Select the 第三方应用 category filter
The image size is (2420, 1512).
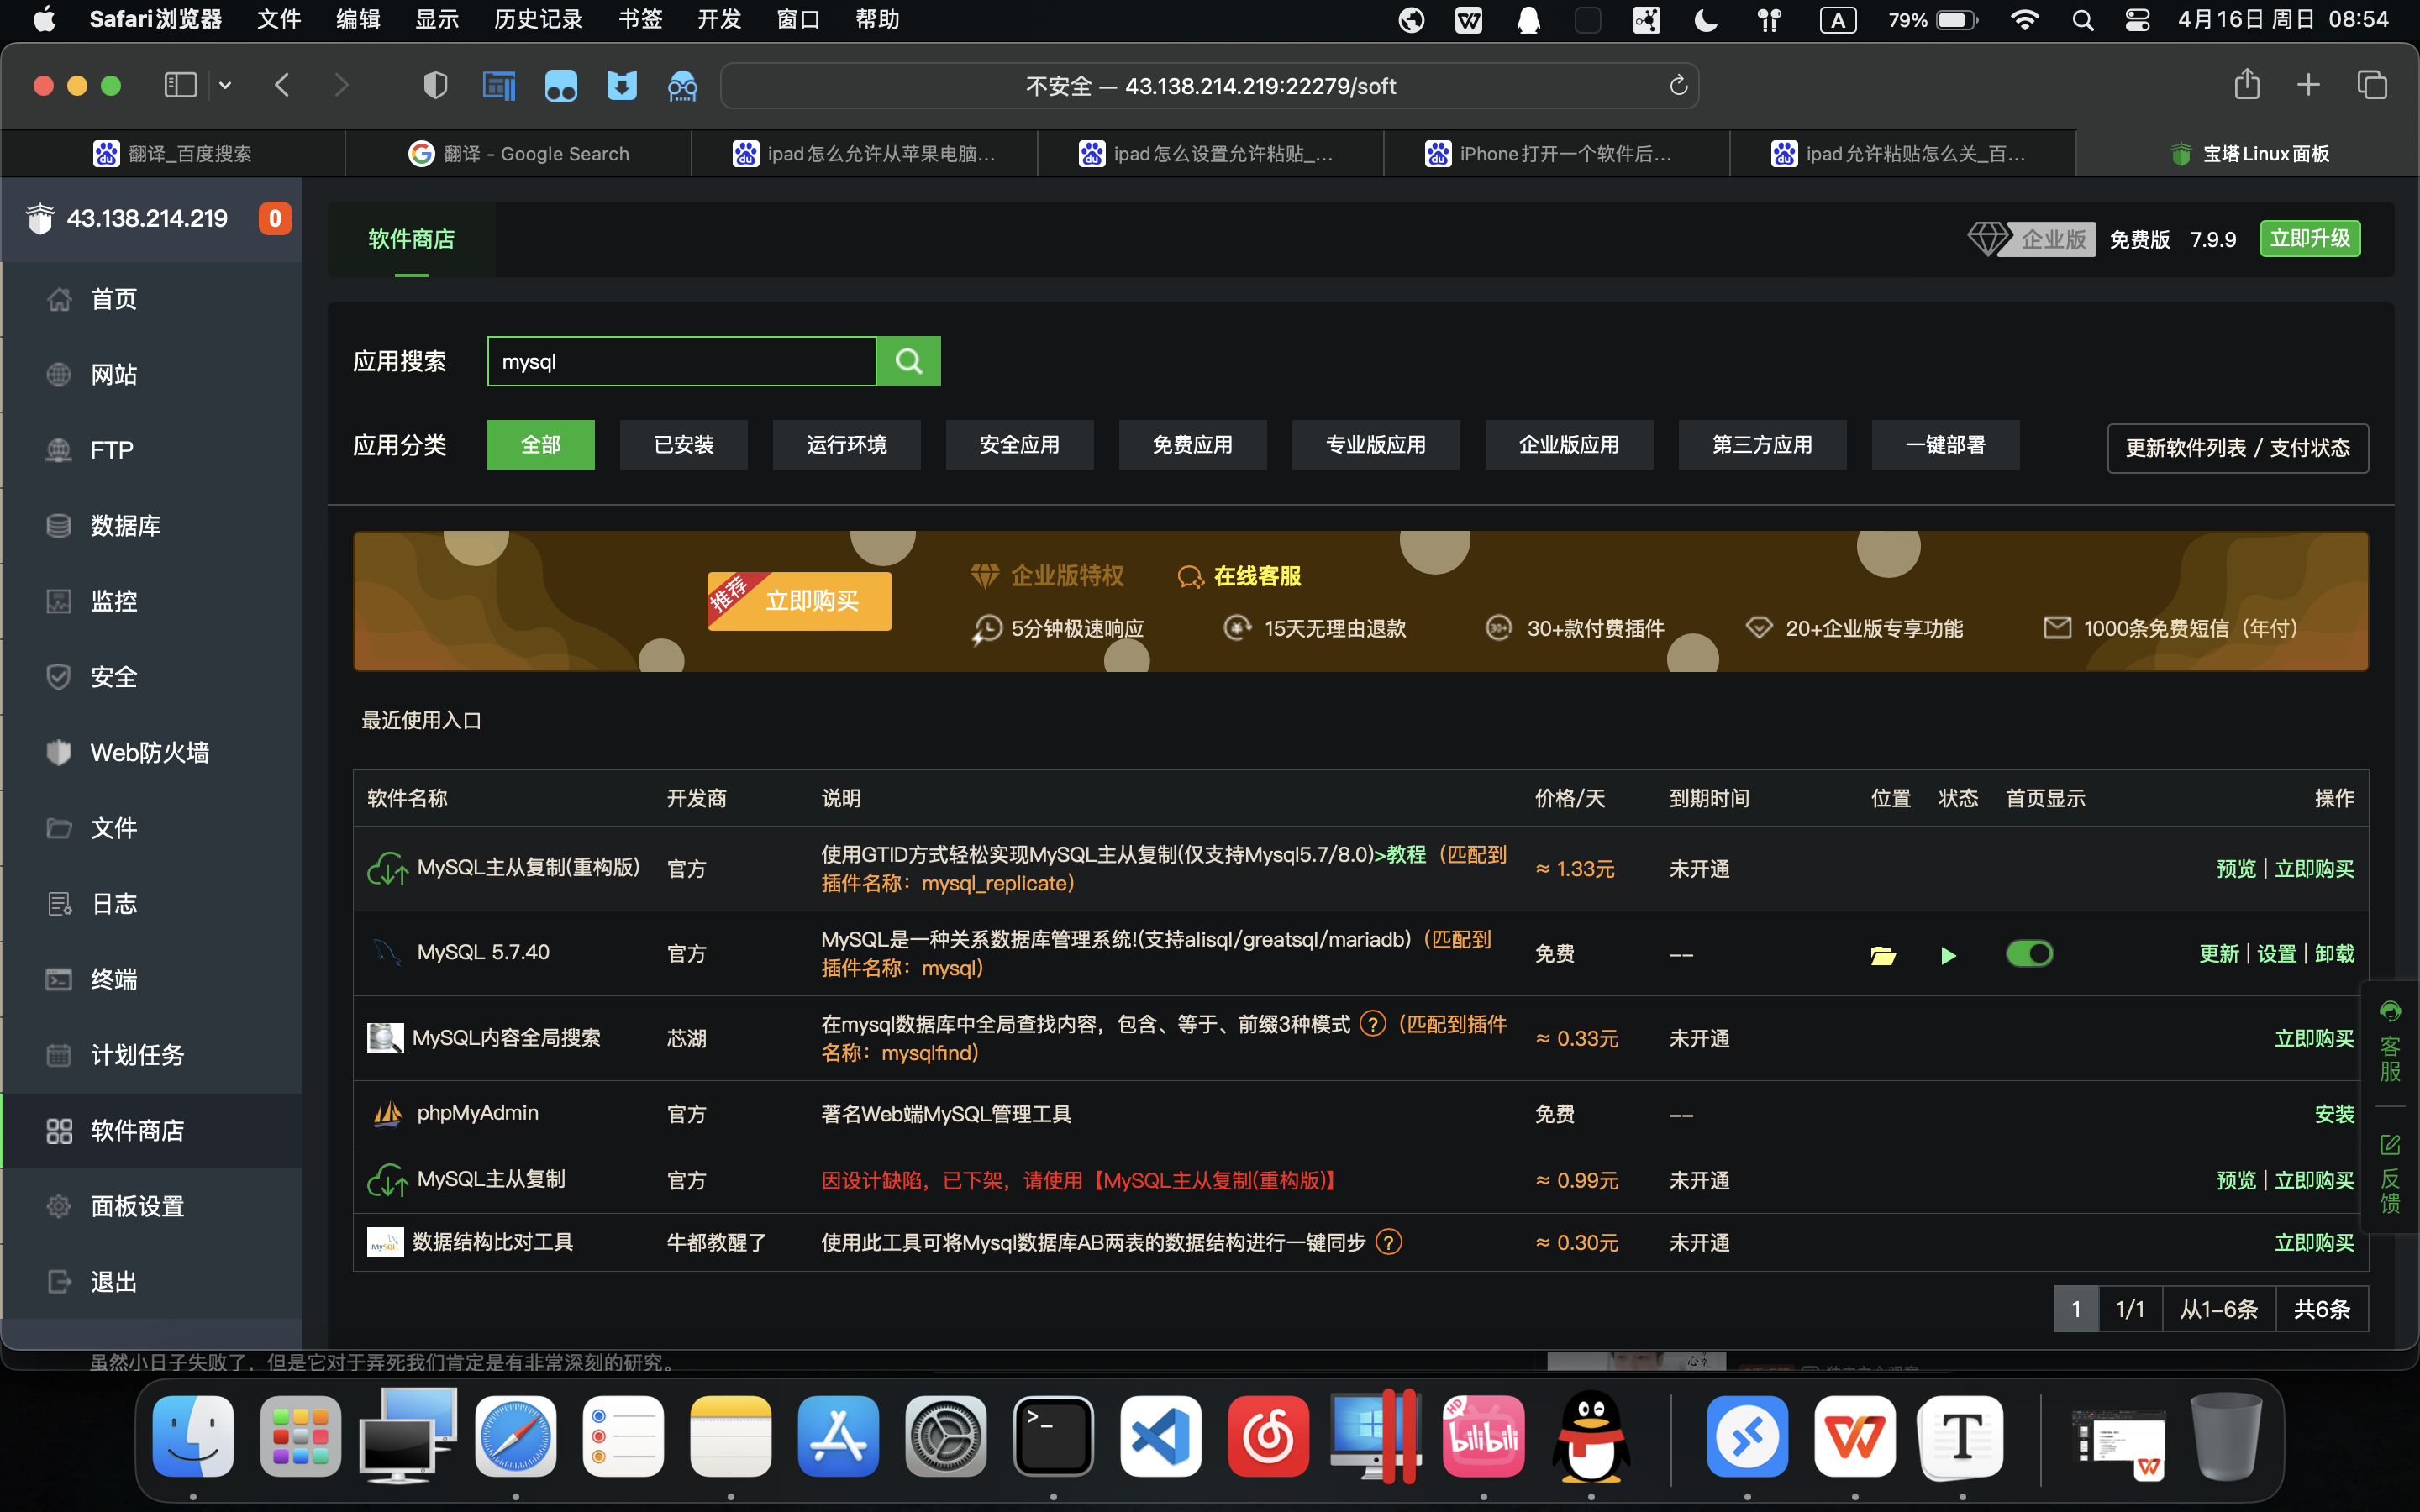pyautogui.click(x=1762, y=445)
